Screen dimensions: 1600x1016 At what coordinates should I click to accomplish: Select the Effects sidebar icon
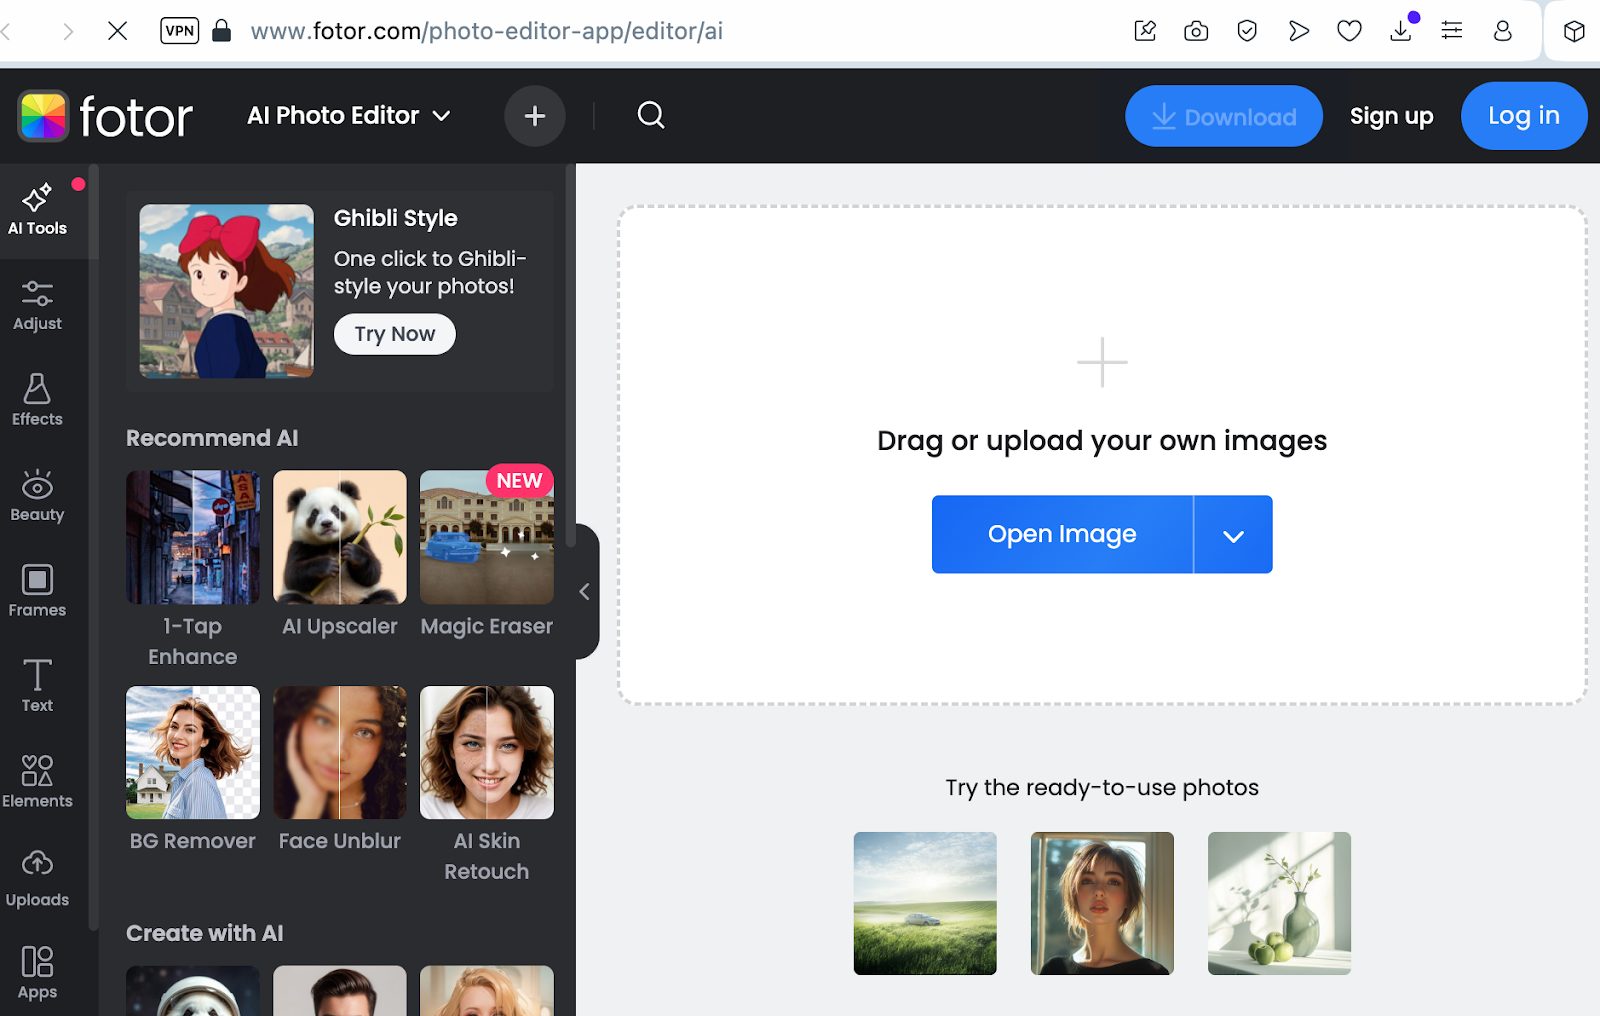pyautogui.click(x=37, y=401)
